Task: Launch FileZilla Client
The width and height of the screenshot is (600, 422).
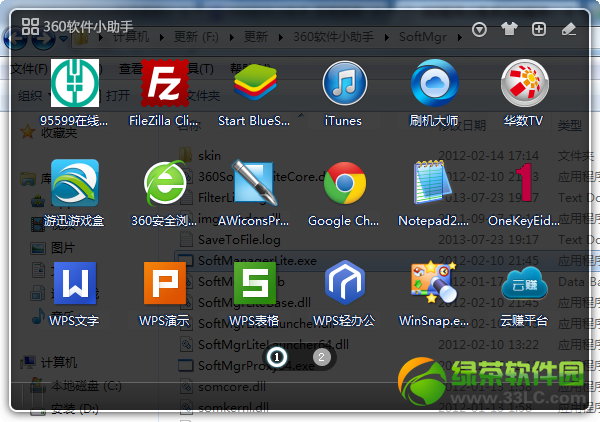Action: [x=165, y=83]
